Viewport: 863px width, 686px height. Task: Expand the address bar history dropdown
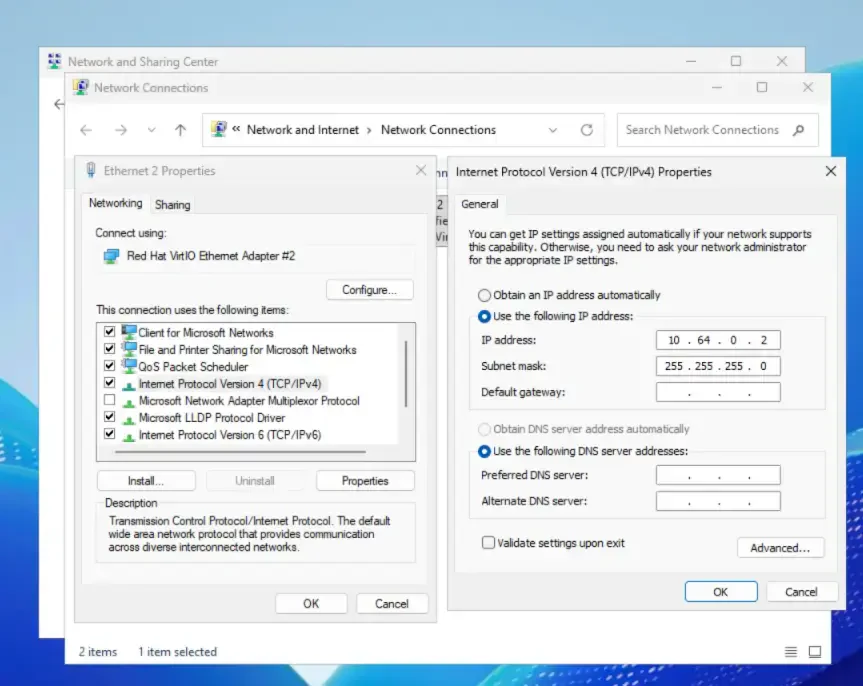click(x=553, y=130)
